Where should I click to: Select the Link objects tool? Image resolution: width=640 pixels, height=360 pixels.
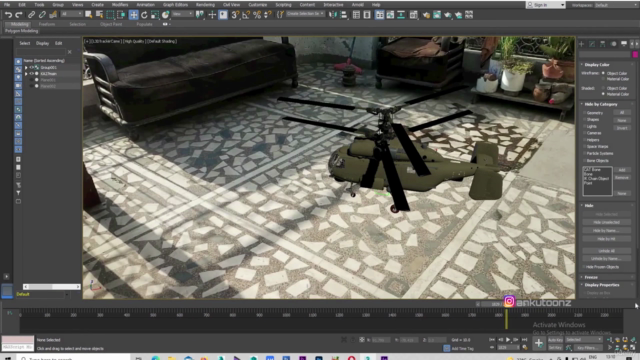[x=31, y=15]
